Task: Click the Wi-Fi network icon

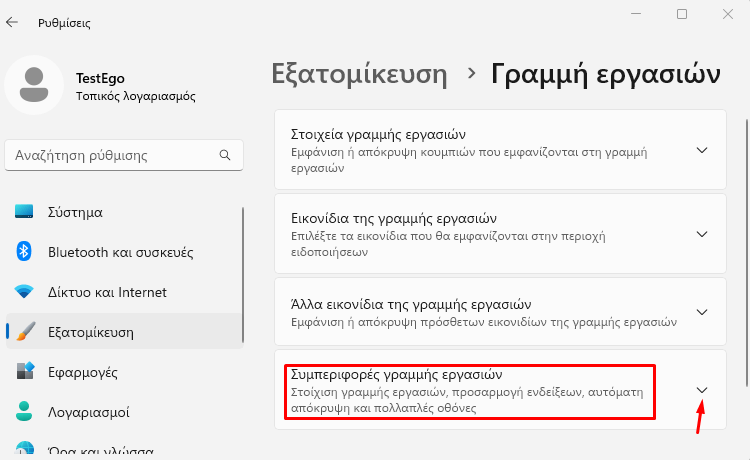Action: pyautogui.click(x=24, y=291)
